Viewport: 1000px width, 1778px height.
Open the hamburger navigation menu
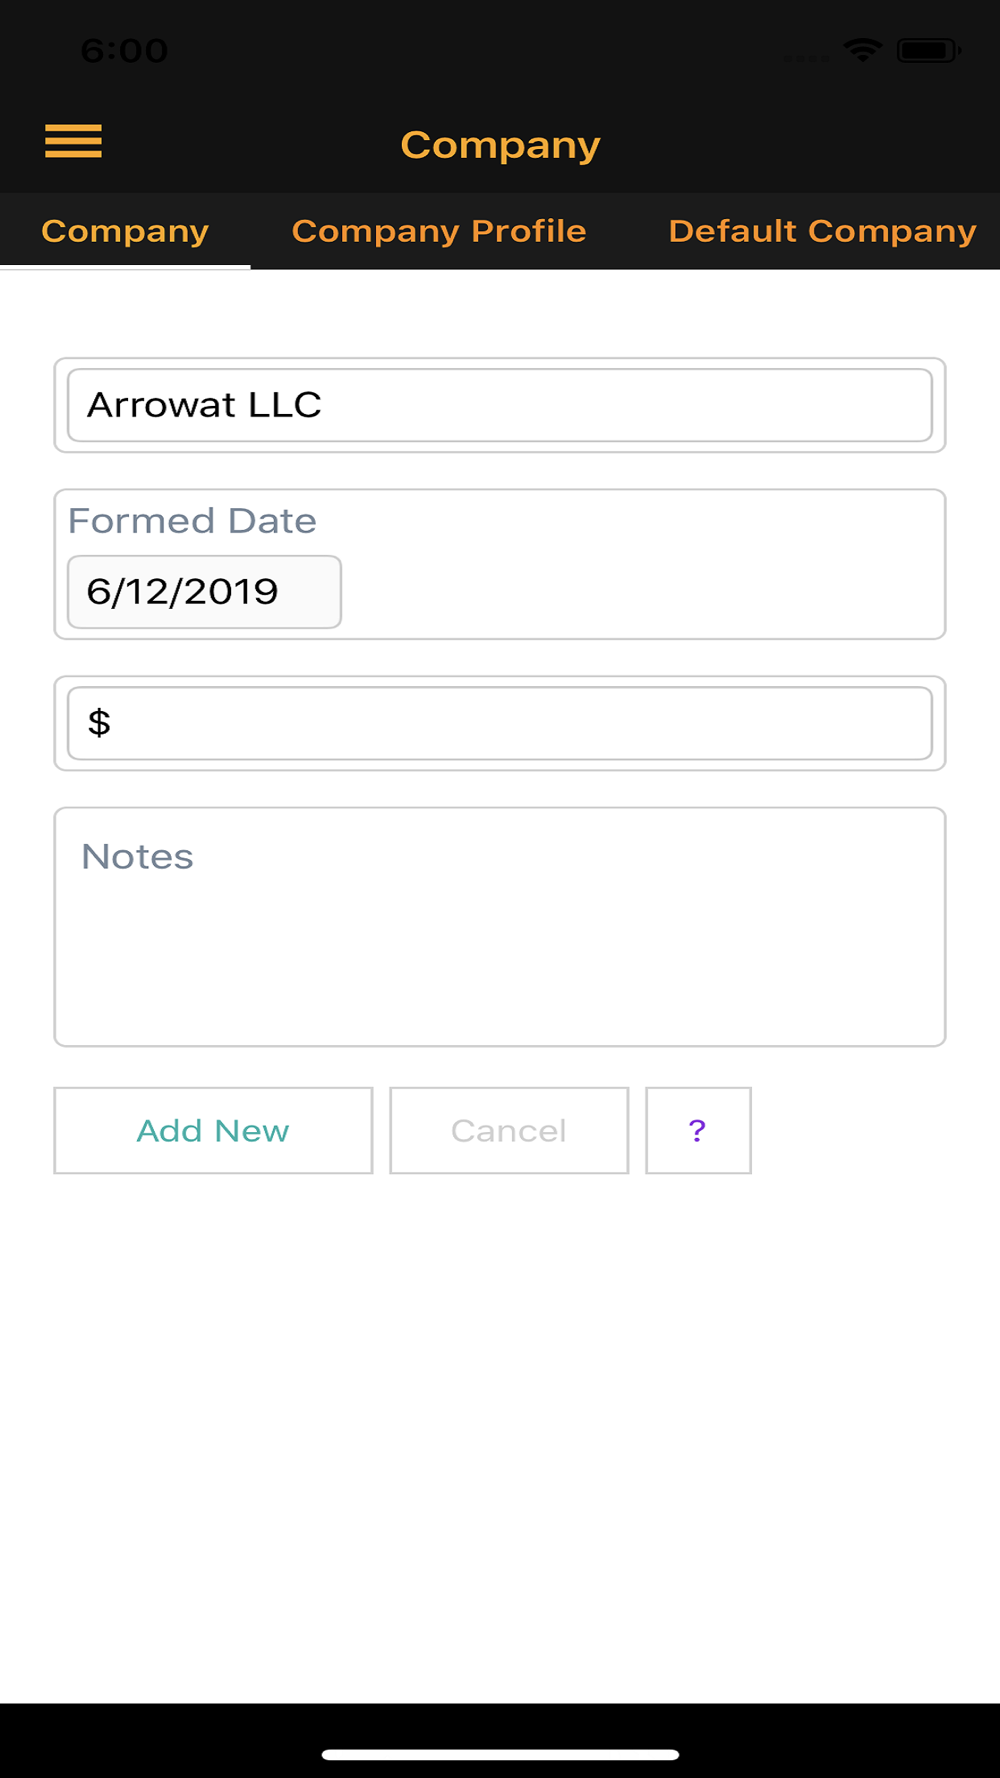tap(73, 141)
